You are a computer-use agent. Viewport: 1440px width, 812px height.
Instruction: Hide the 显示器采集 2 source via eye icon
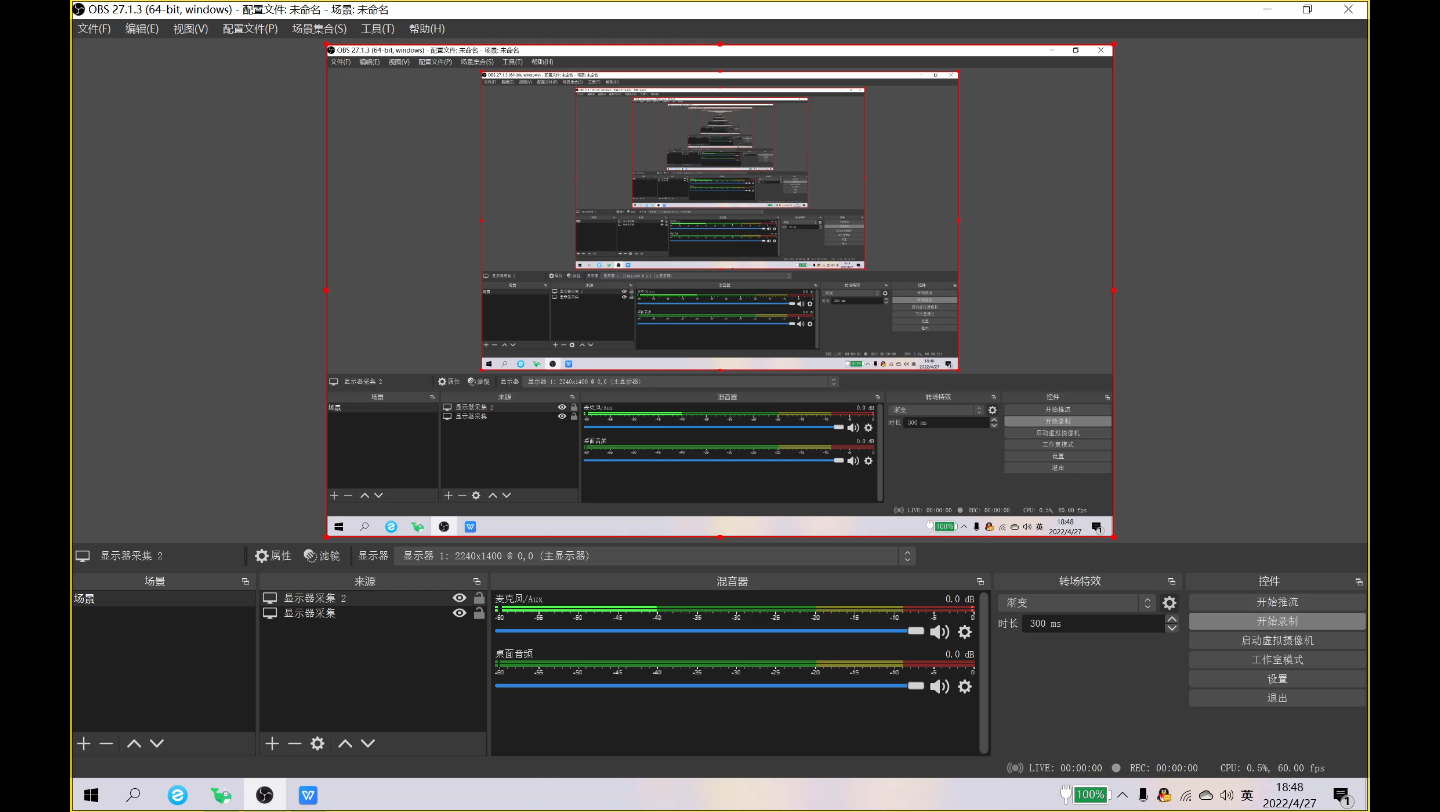point(459,599)
